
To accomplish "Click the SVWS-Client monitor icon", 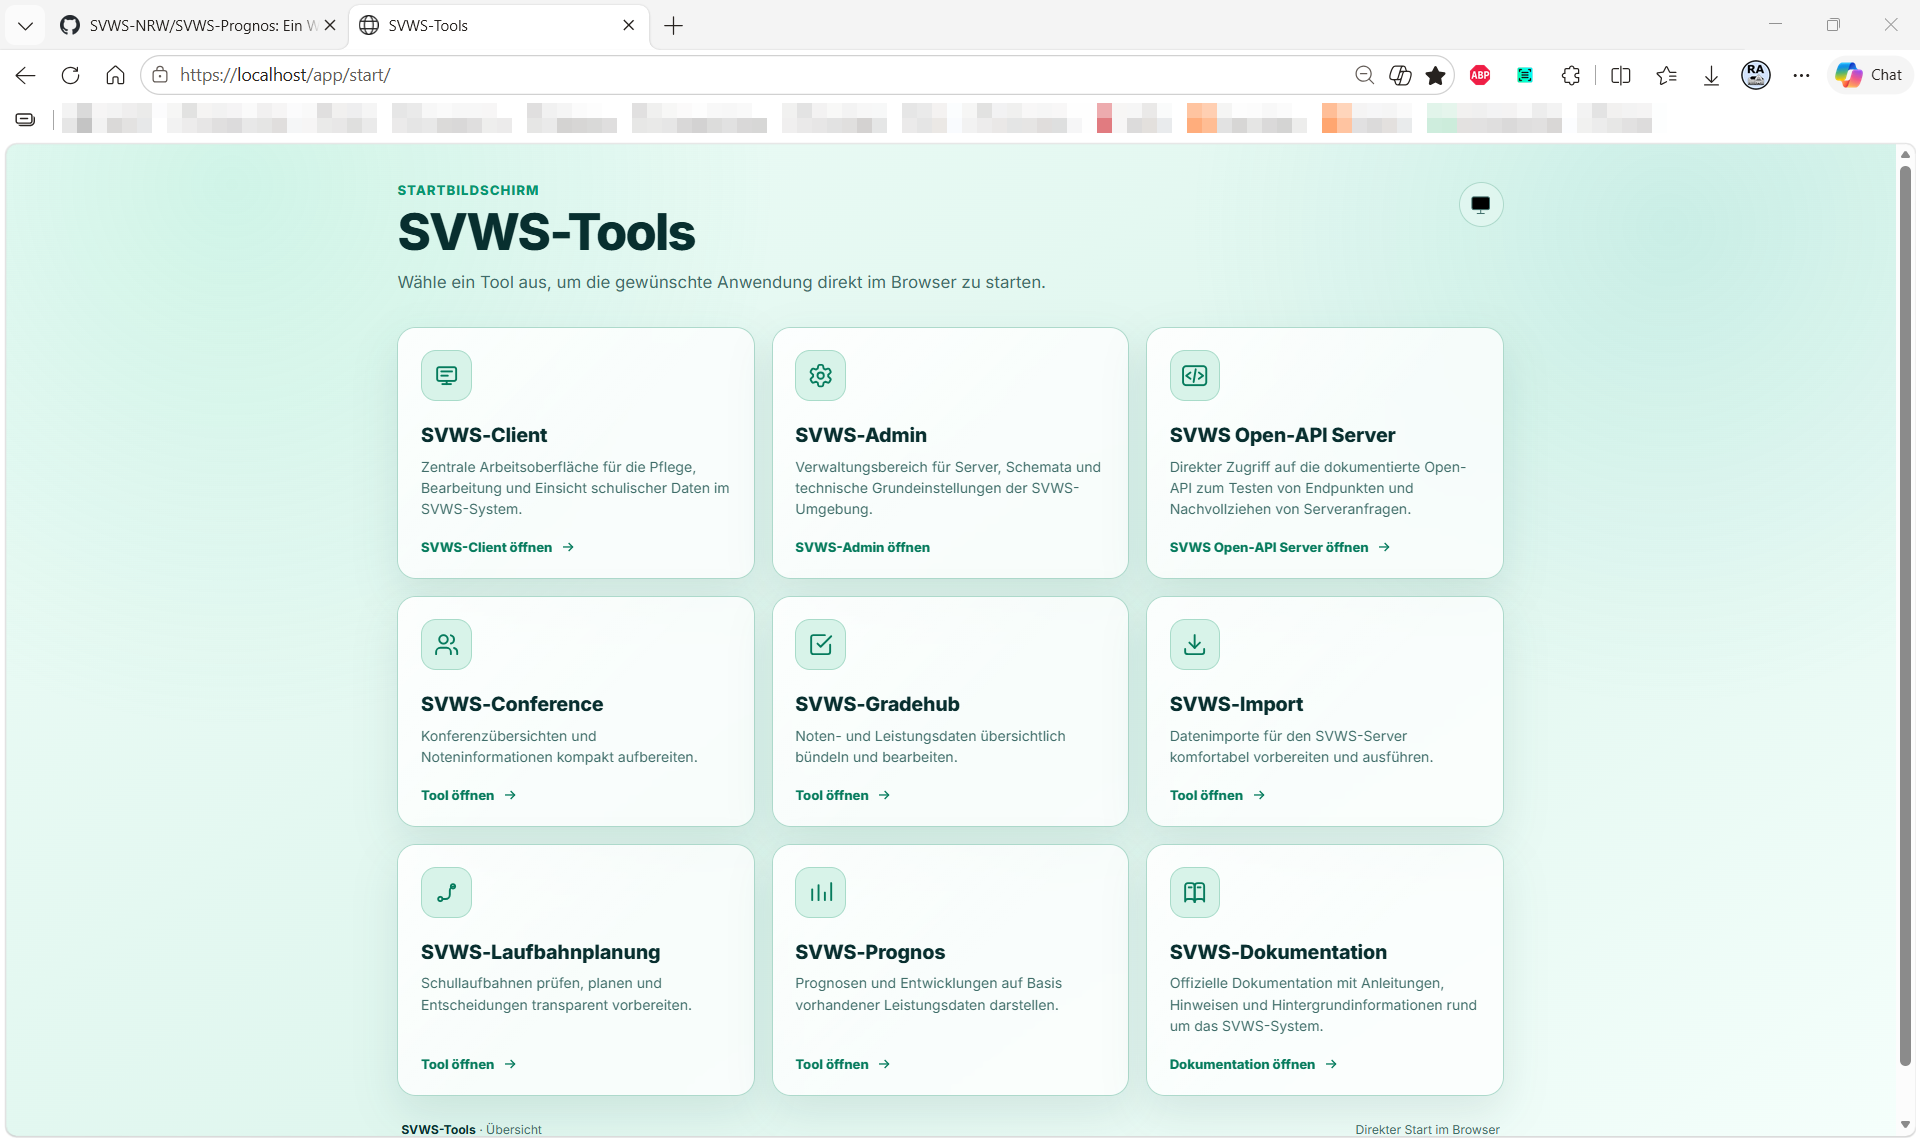I will (x=446, y=375).
